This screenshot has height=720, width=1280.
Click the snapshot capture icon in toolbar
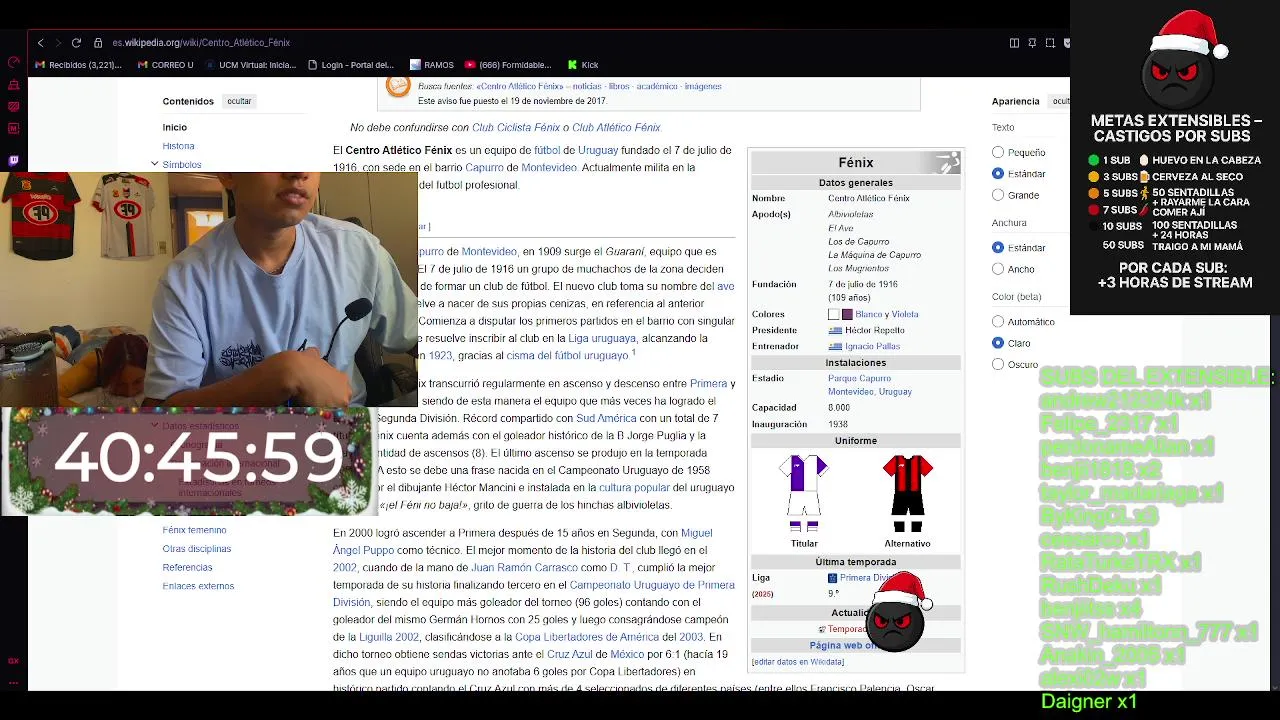pyautogui.click(x=1050, y=43)
